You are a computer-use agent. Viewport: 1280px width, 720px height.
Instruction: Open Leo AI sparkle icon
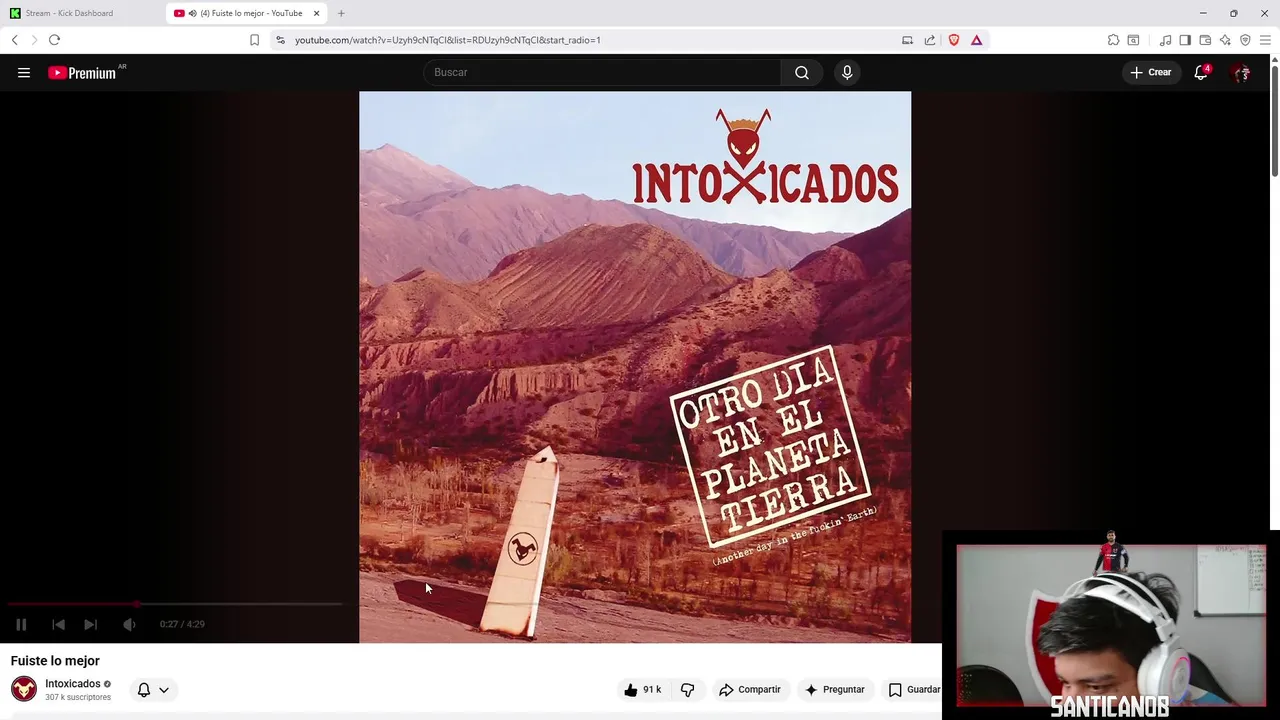pyautogui.click(x=1225, y=40)
